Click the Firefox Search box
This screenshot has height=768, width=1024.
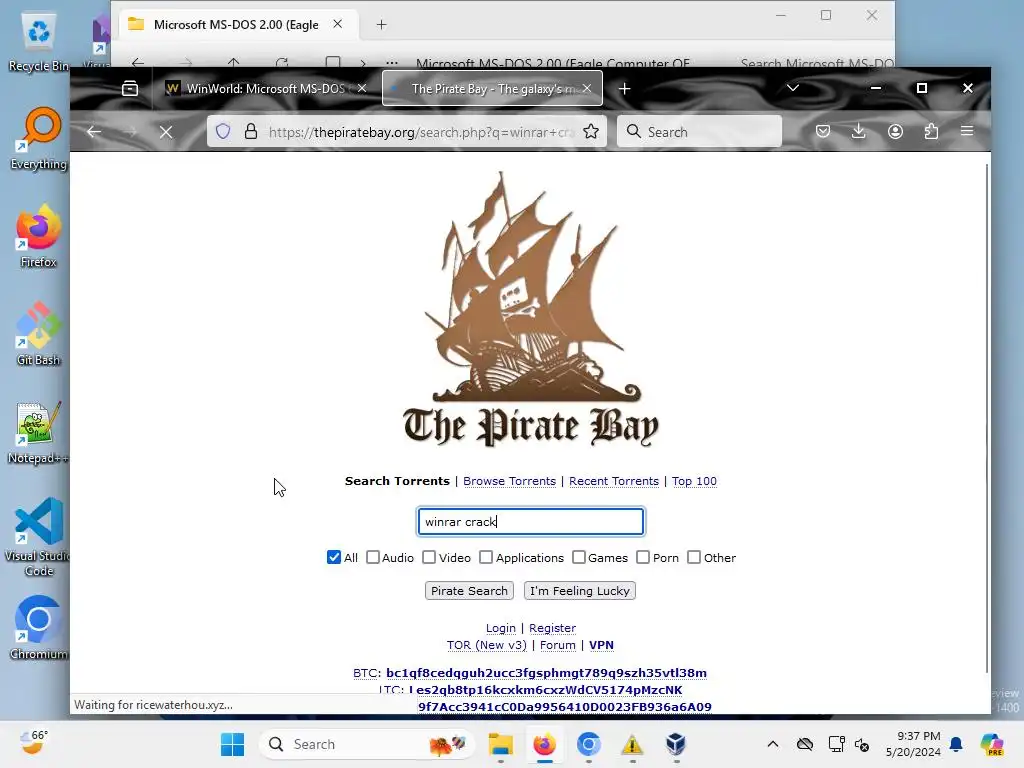[699, 132]
